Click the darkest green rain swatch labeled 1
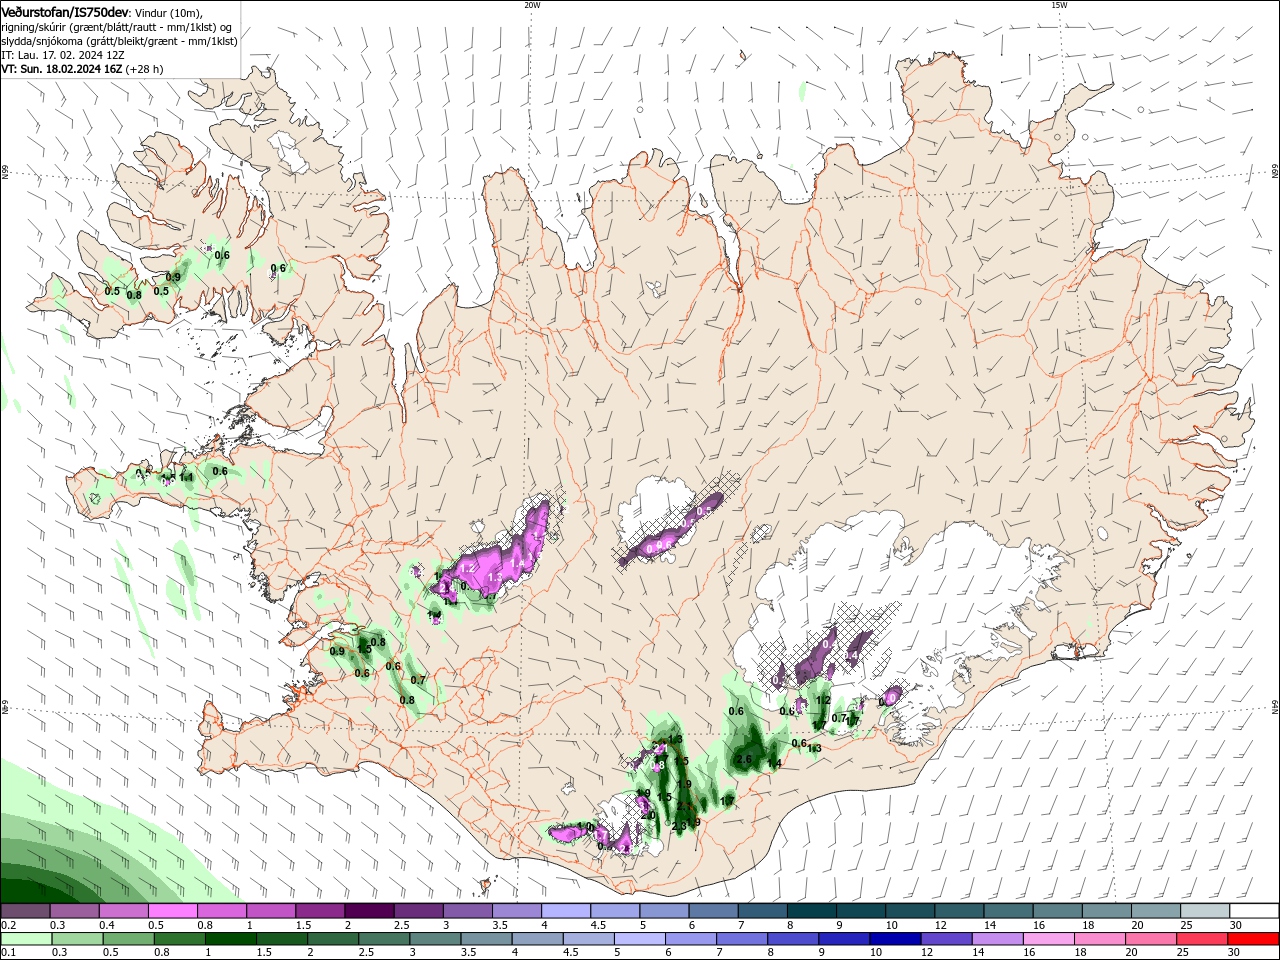Screen dimensions: 1280x960 230,939
